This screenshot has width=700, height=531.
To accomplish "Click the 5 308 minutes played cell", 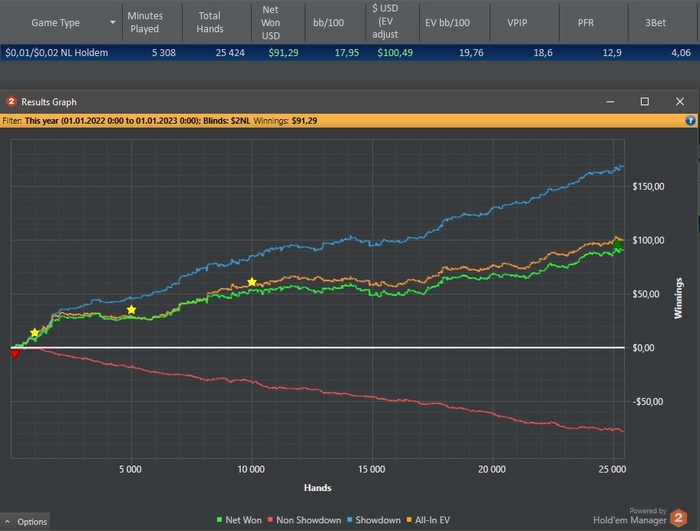I will 163,53.
